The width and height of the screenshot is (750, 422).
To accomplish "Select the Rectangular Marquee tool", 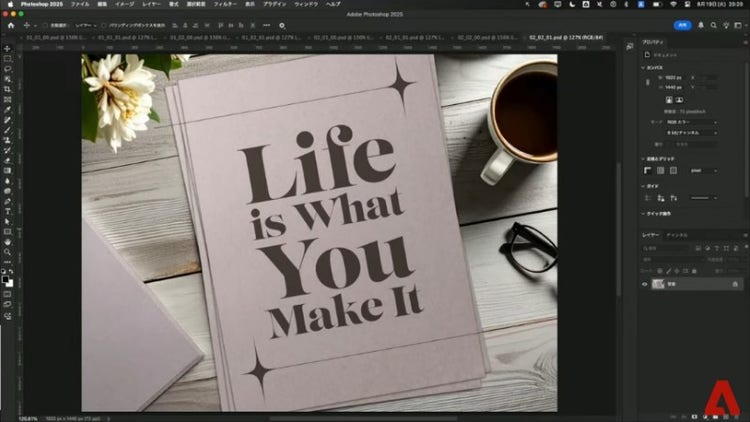I will (7, 58).
